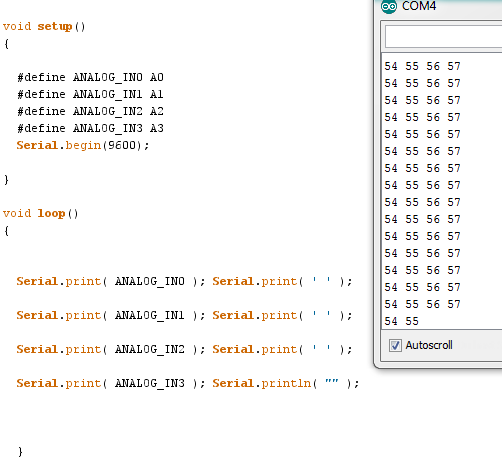Click the Autoscroll label text
502x472 pixels.
(x=429, y=345)
